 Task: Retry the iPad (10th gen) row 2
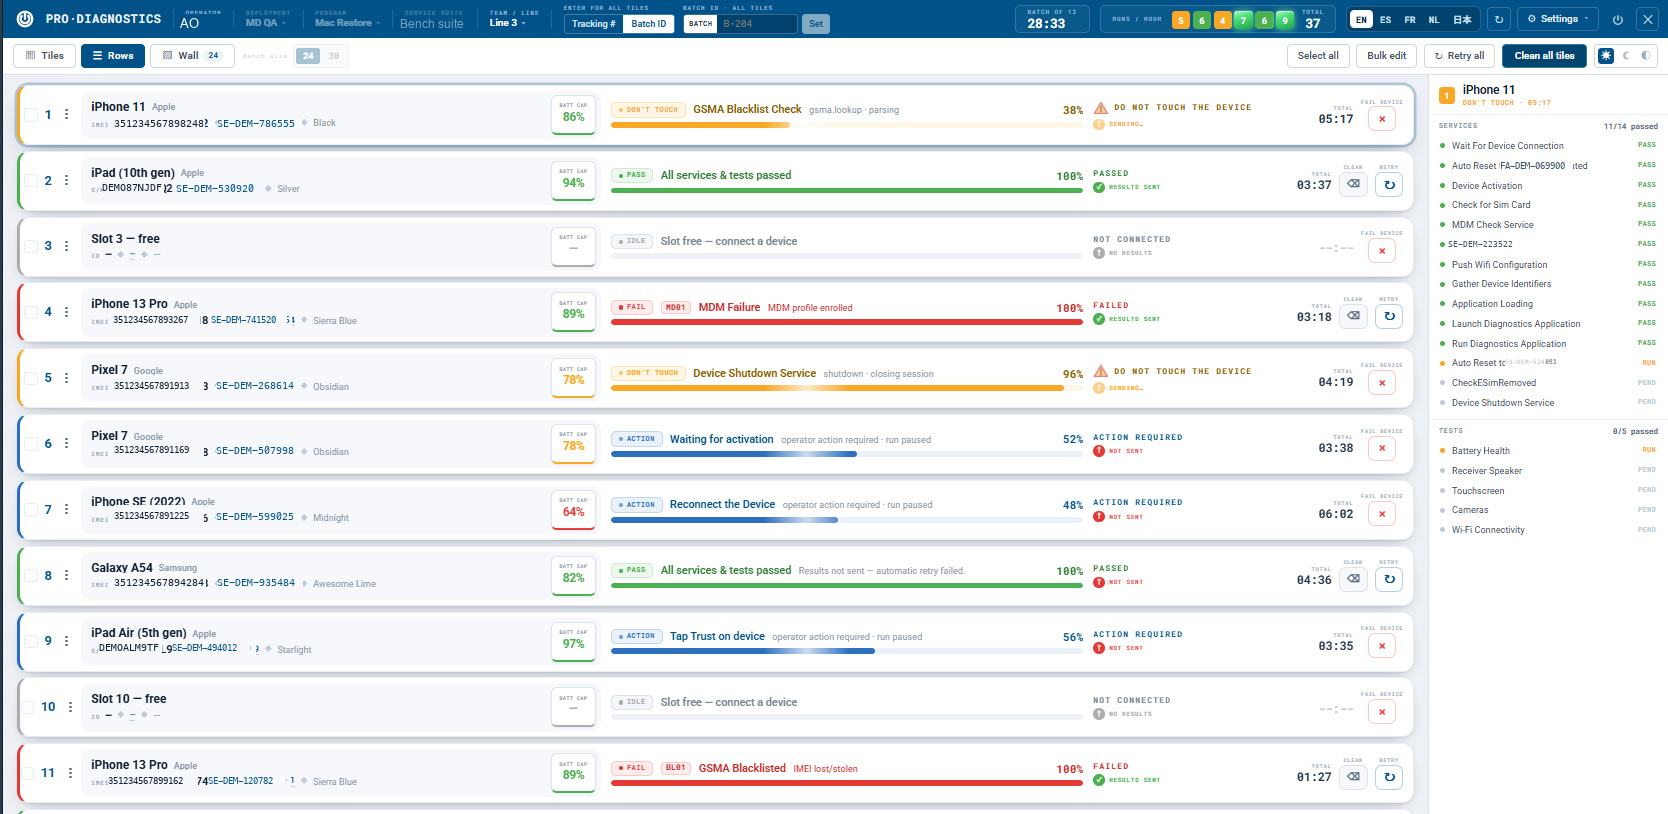(x=1389, y=185)
